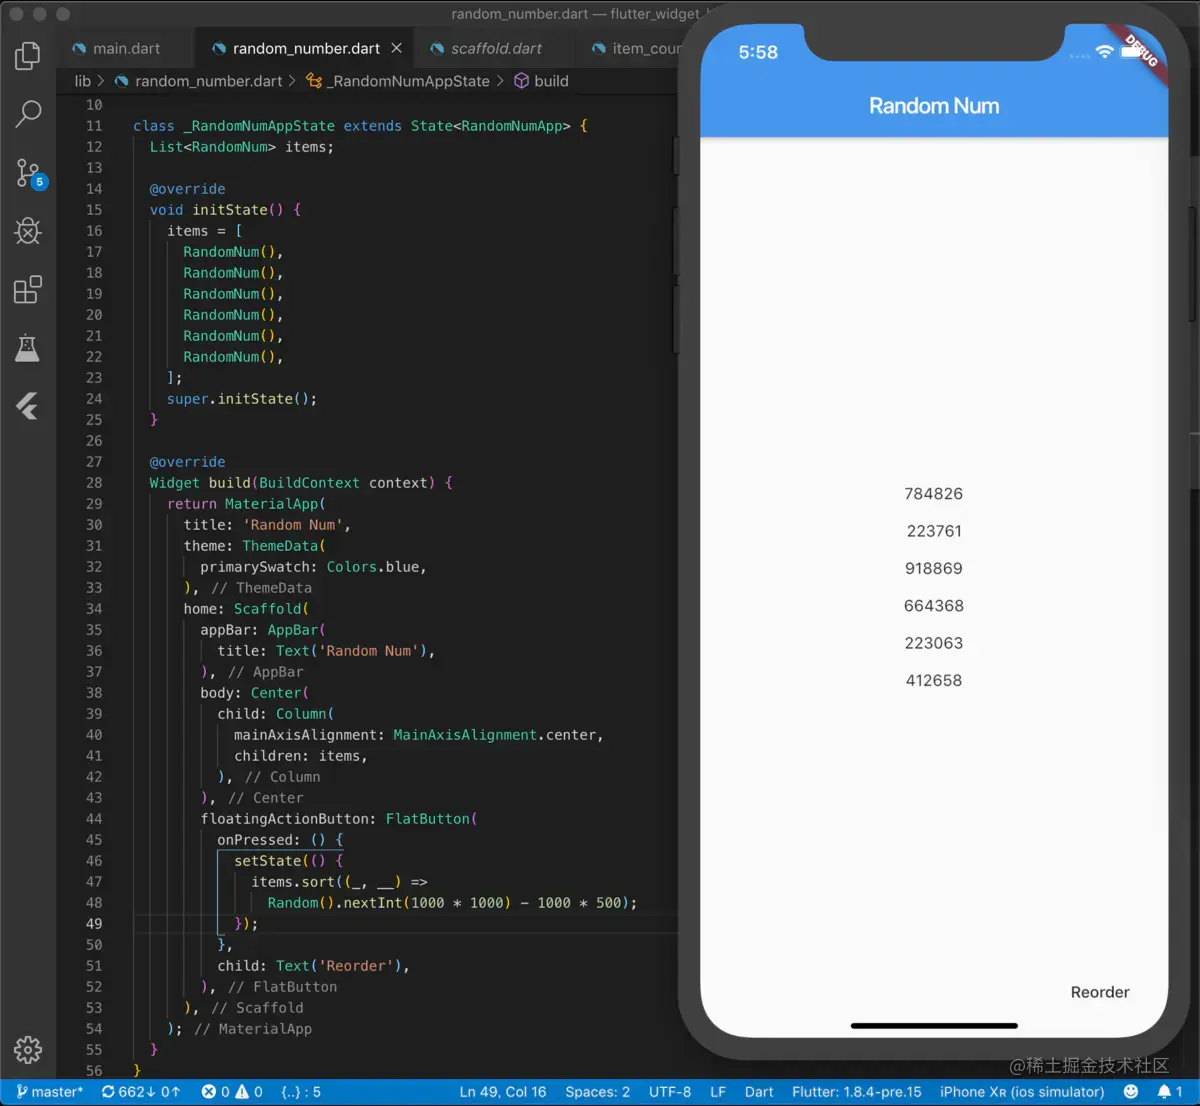
Task: Open the Extensions view
Action: (28, 289)
